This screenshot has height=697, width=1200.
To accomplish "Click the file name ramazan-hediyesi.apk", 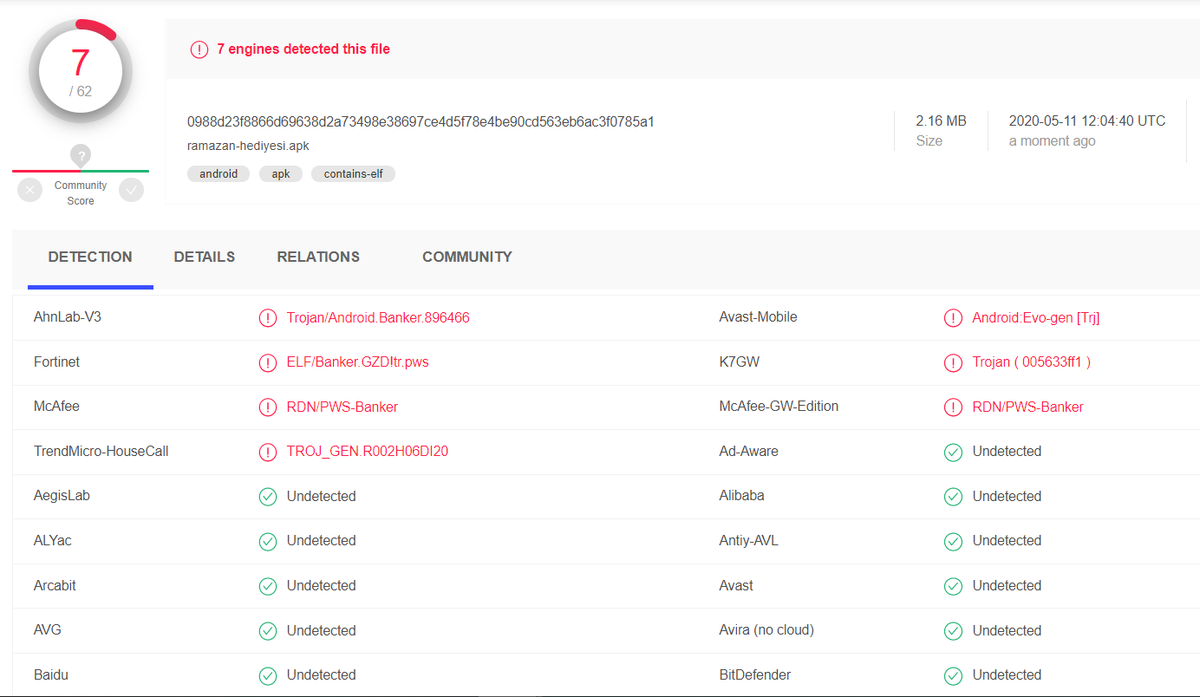I will [248, 146].
